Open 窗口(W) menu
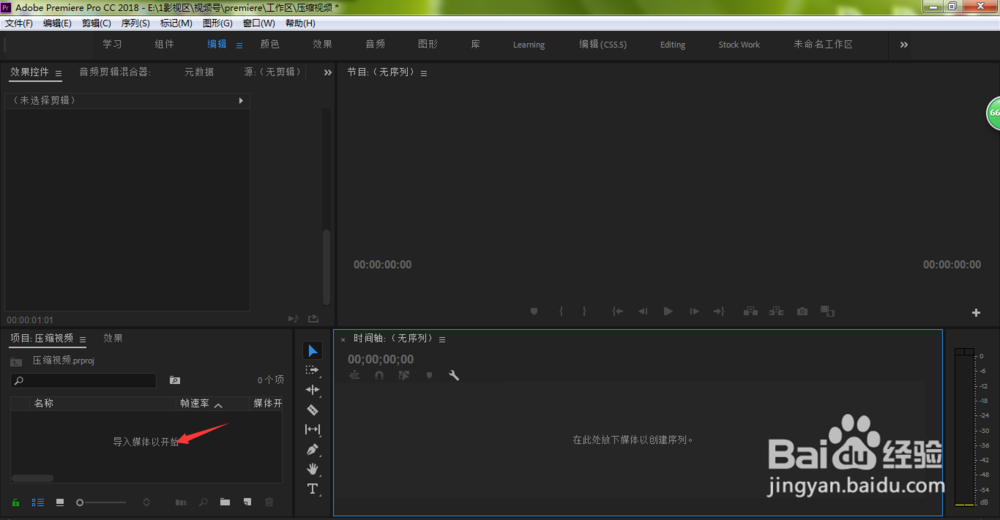This screenshot has height=520, width=1000. (x=258, y=23)
